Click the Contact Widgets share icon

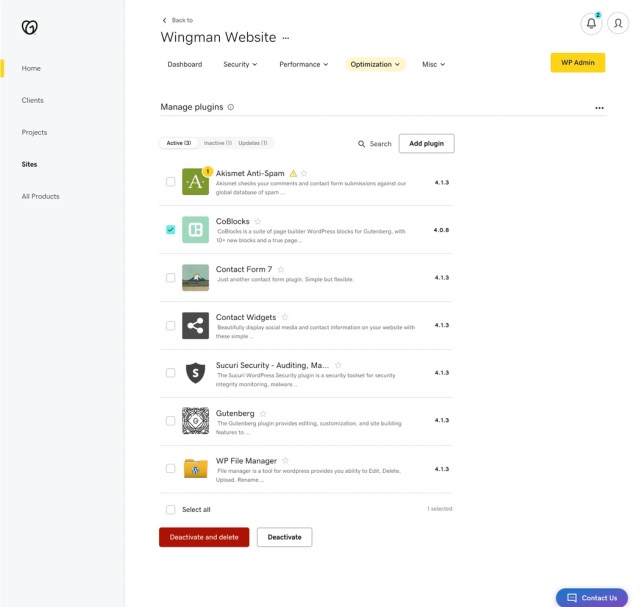click(195, 325)
